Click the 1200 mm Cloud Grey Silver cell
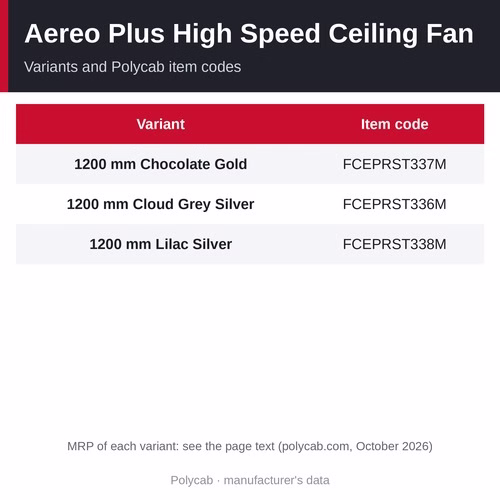This screenshot has height=500, width=500. tap(161, 204)
